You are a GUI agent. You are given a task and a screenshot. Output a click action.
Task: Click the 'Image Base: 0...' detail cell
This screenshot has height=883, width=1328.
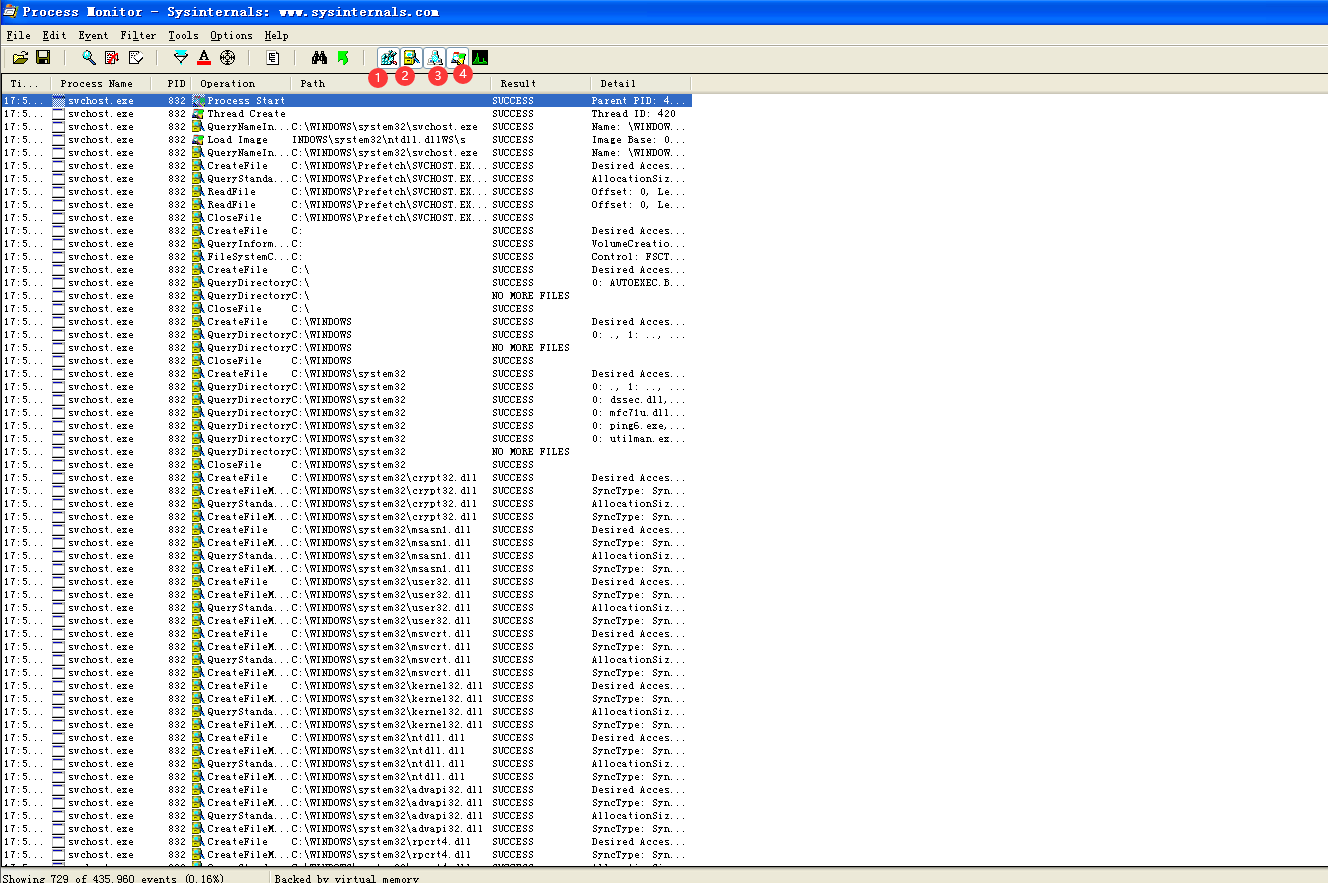pos(639,140)
